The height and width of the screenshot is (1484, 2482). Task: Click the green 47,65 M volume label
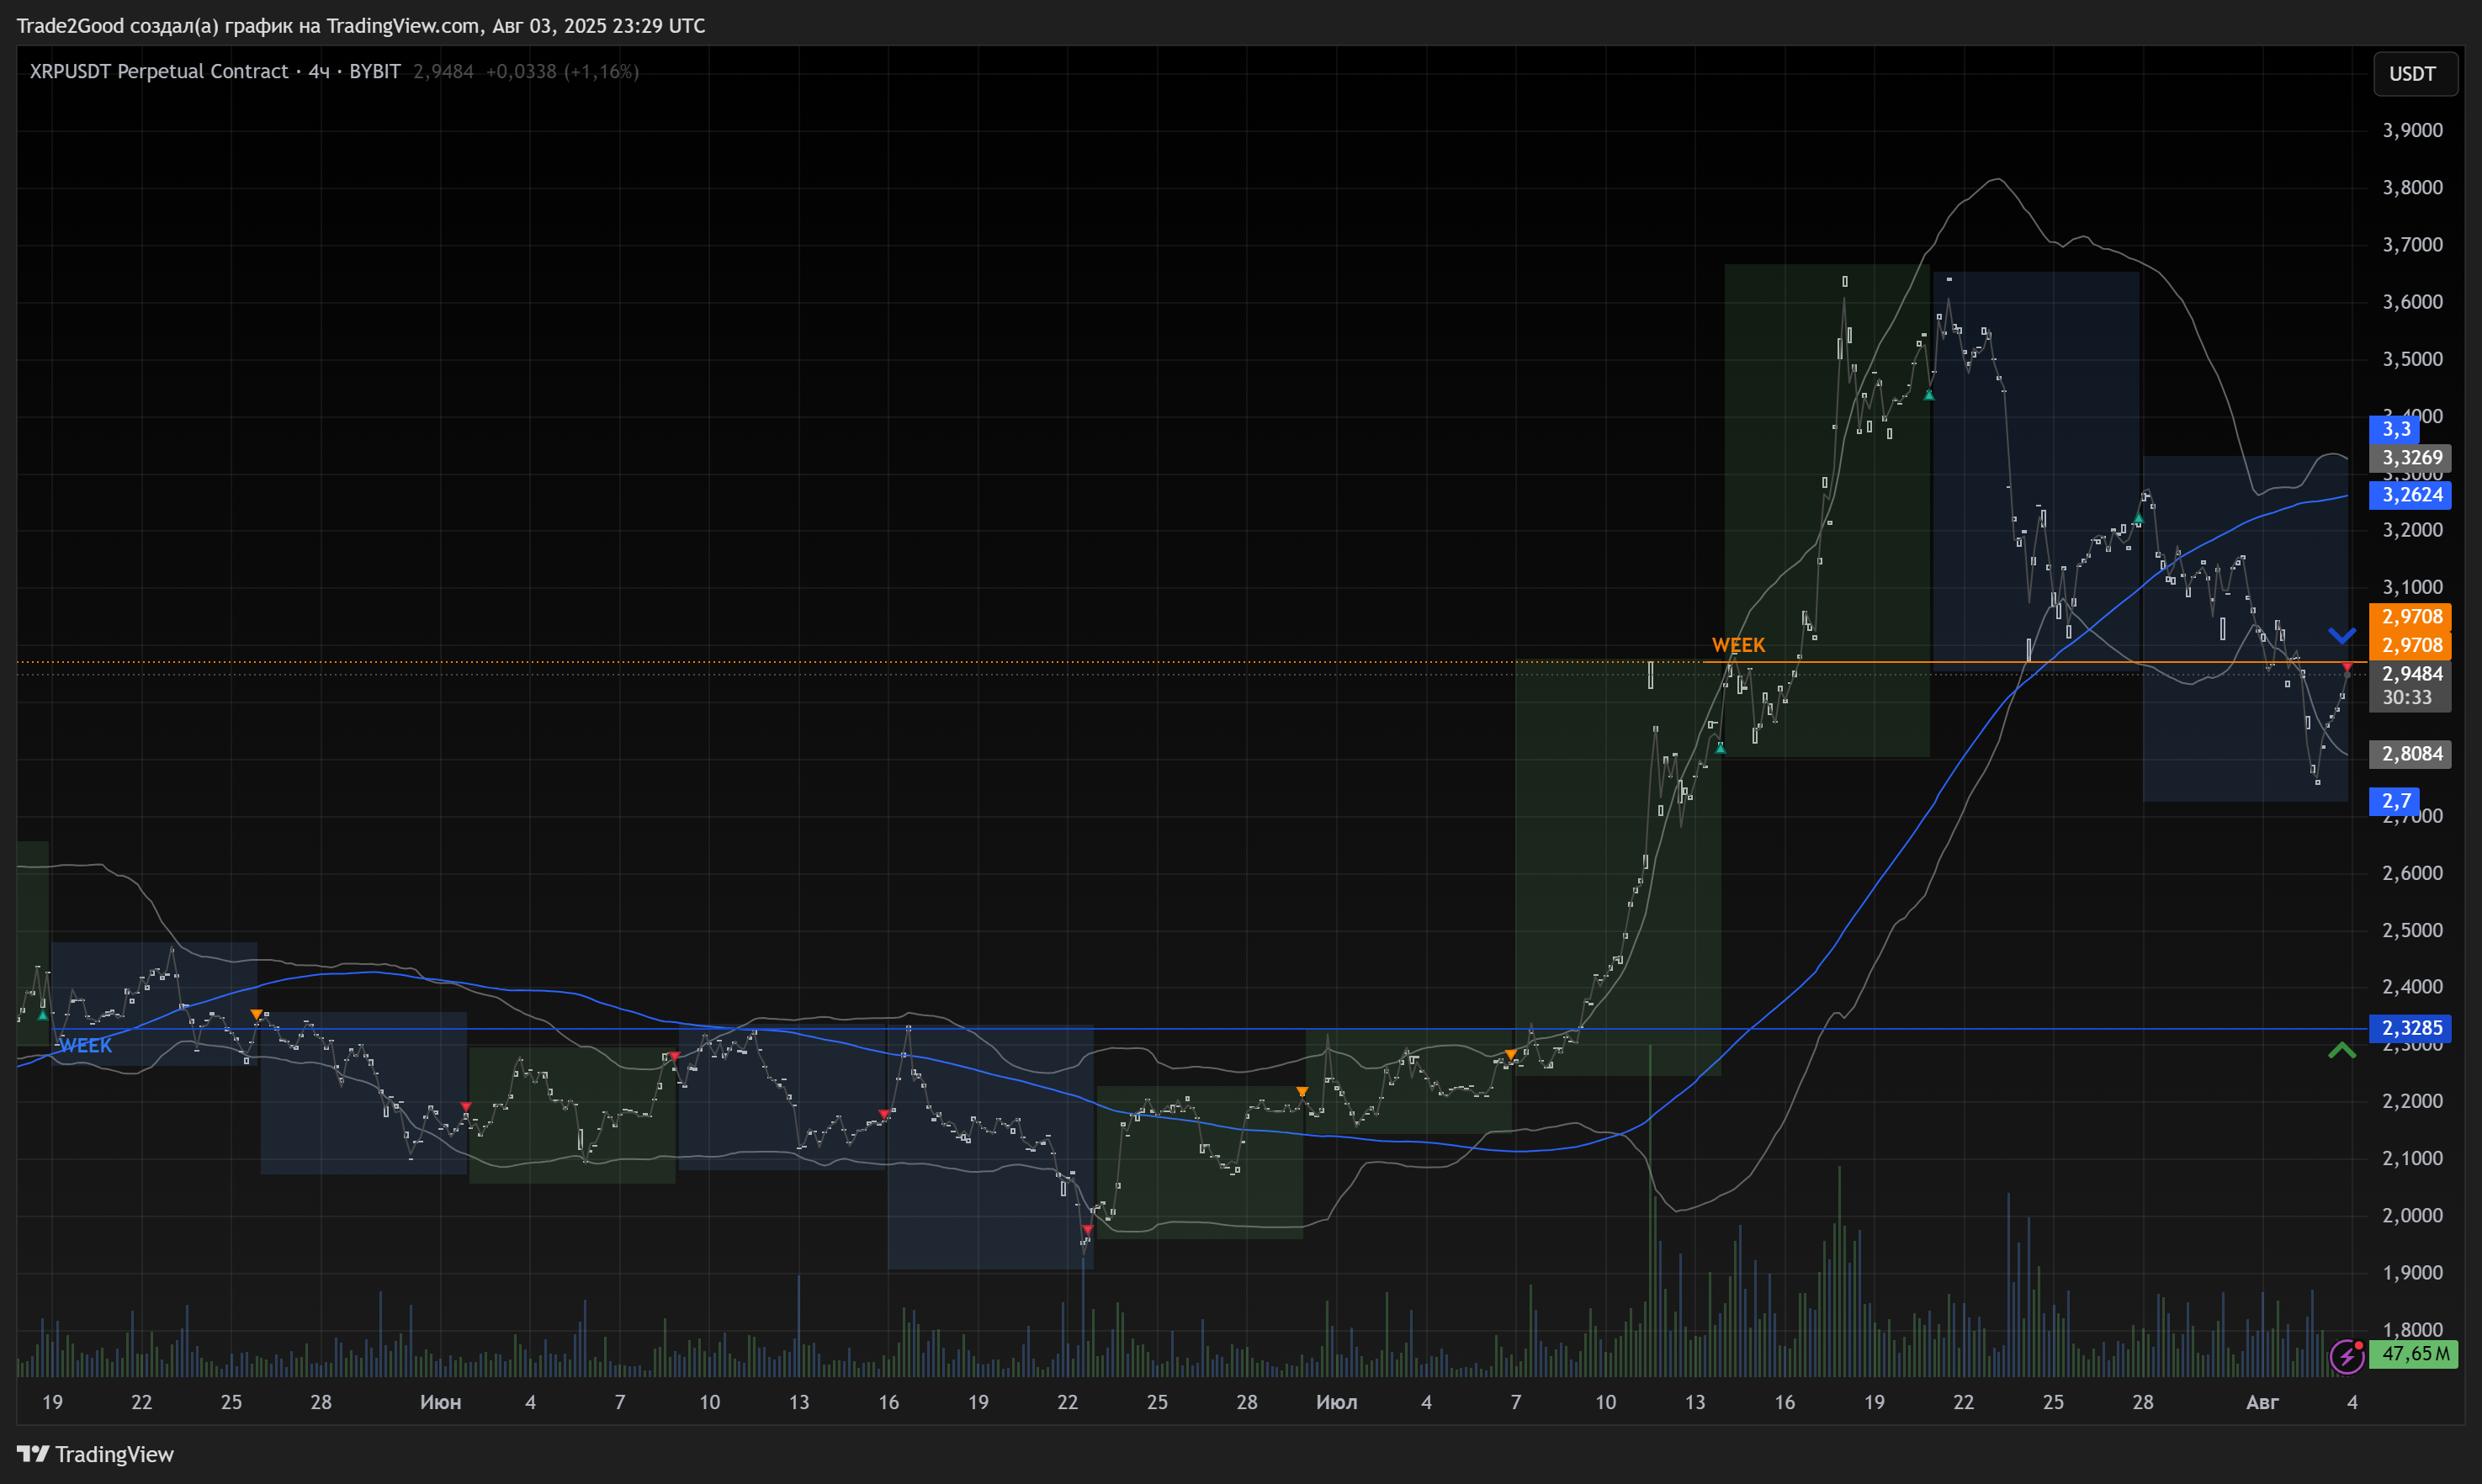click(x=2415, y=1354)
